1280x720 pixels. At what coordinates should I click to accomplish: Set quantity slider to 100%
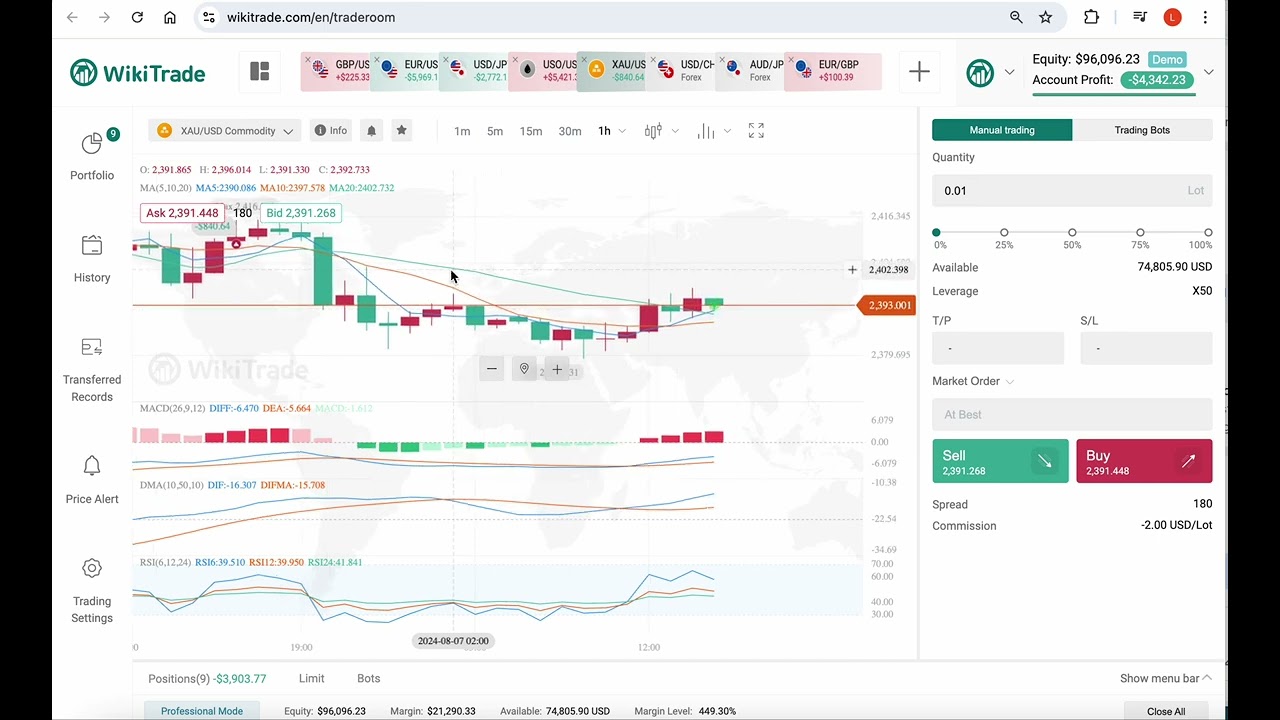pos(1208,232)
